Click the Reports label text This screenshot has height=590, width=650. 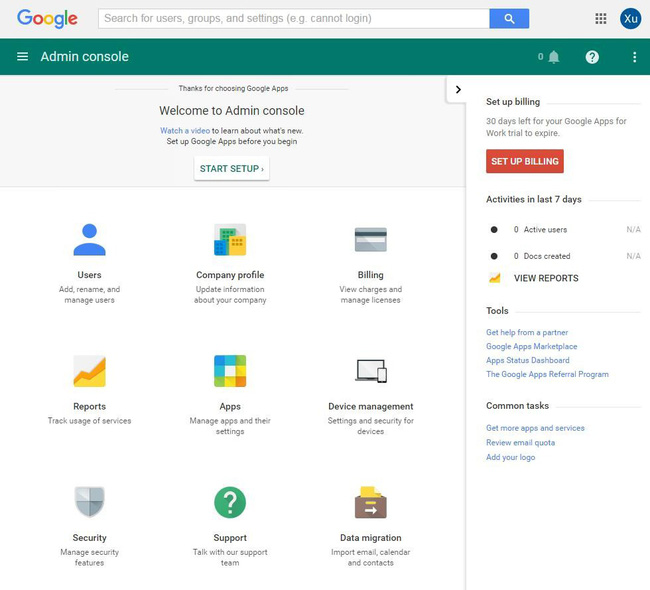(89, 406)
